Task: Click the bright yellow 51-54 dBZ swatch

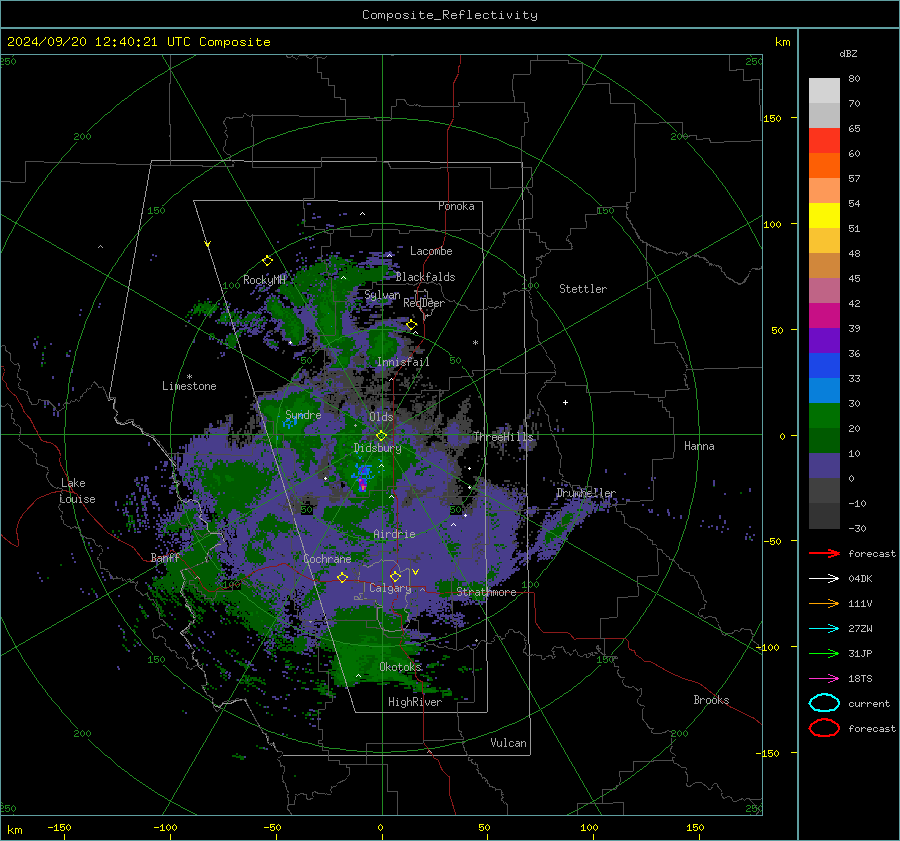Action: point(824,216)
